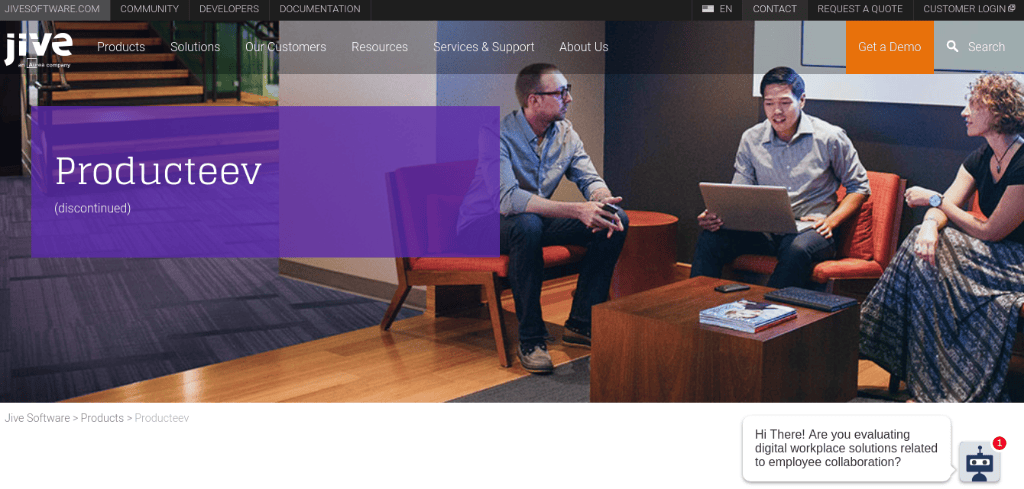1024x489 pixels.
Task: Click Products breadcrumb link
Action: tap(102, 418)
